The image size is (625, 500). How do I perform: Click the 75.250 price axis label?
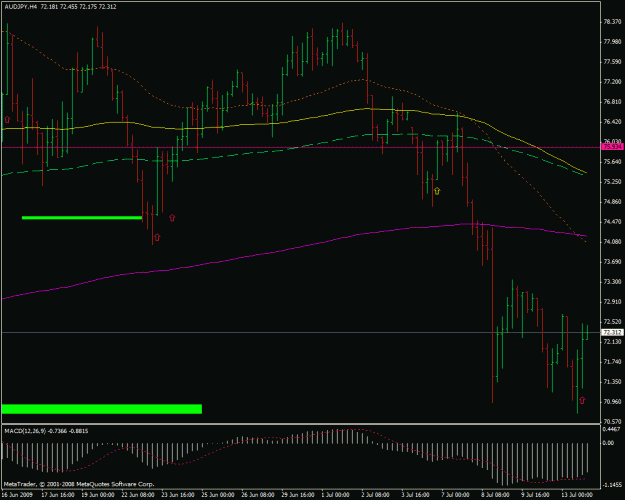coord(613,181)
